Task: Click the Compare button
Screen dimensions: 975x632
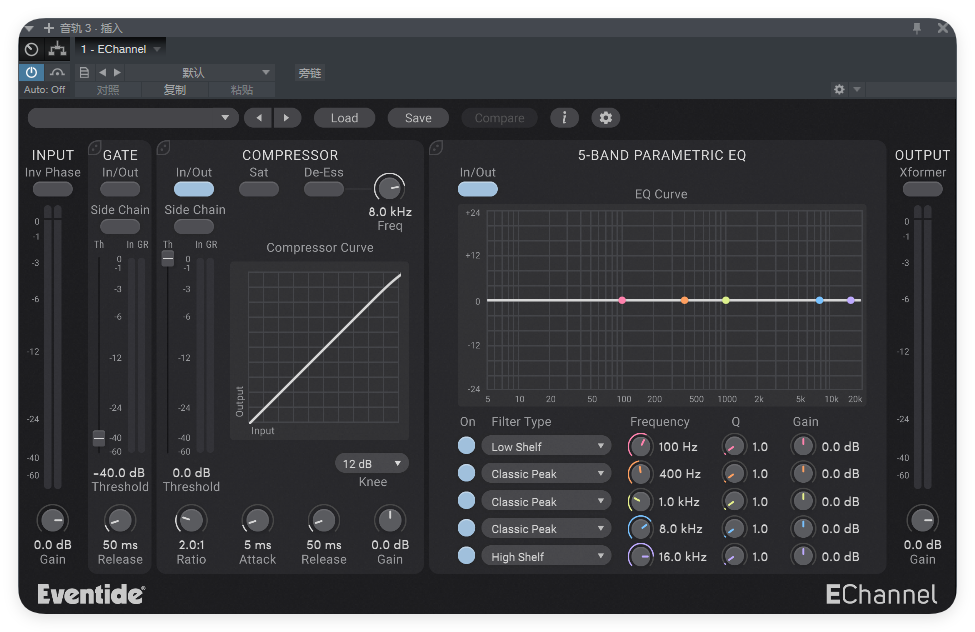Action: [499, 118]
